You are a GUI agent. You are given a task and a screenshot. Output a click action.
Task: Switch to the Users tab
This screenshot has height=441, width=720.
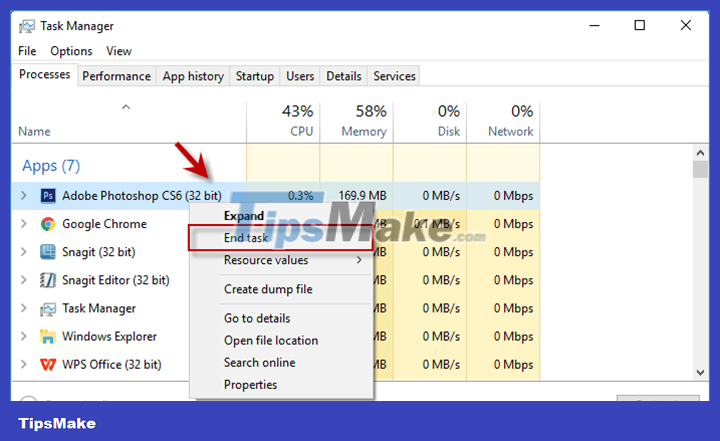point(300,76)
